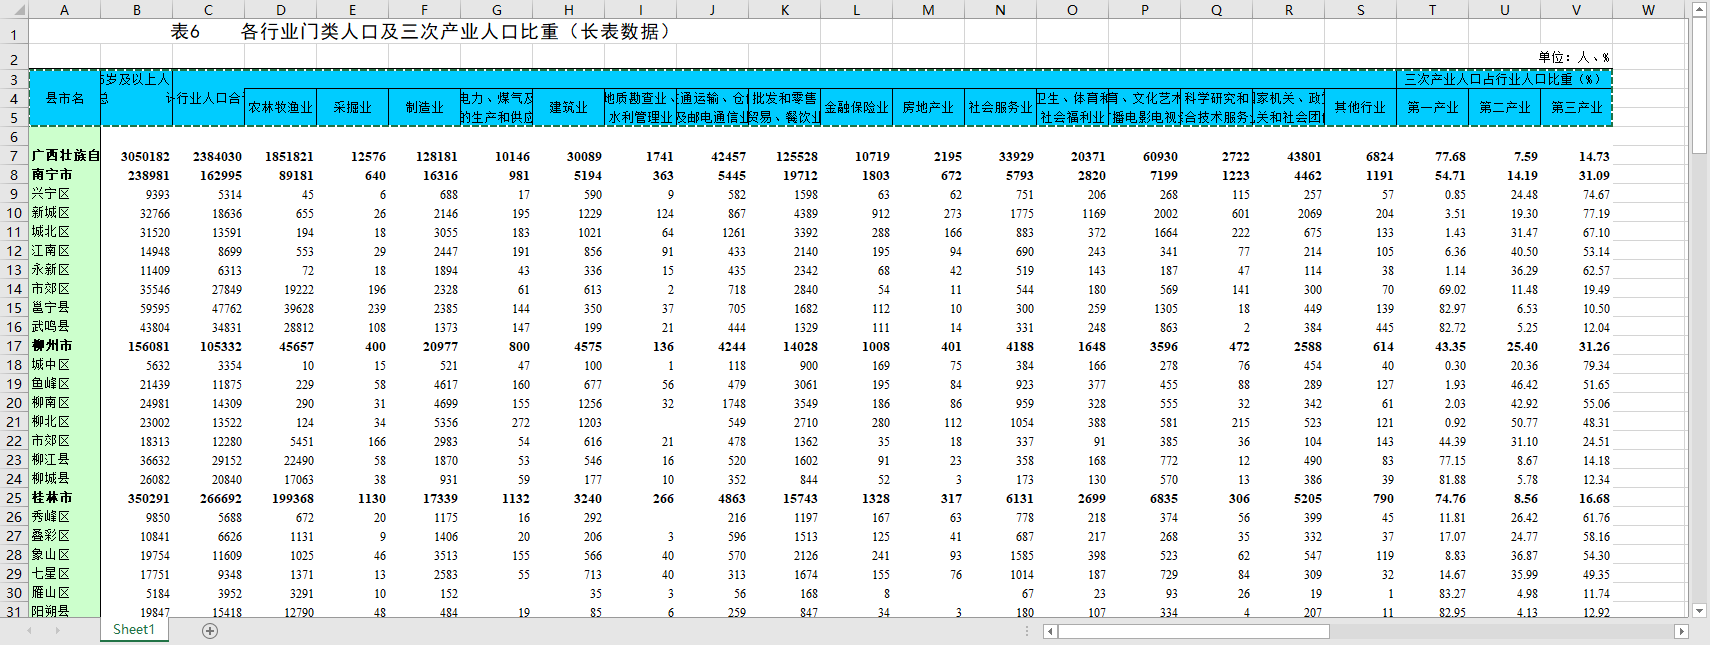Select the 柳州市 row label cell

tap(65, 346)
